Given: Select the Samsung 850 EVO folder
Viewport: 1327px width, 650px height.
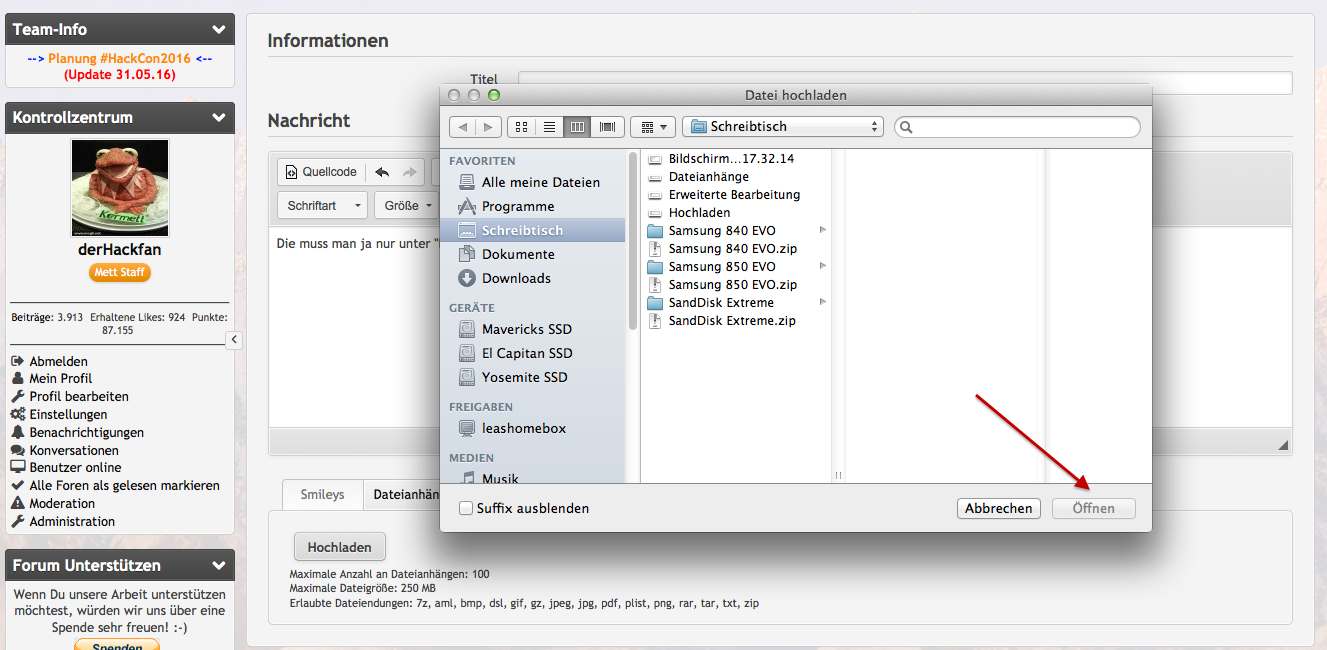Looking at the screenshot, I should [722, 267].
